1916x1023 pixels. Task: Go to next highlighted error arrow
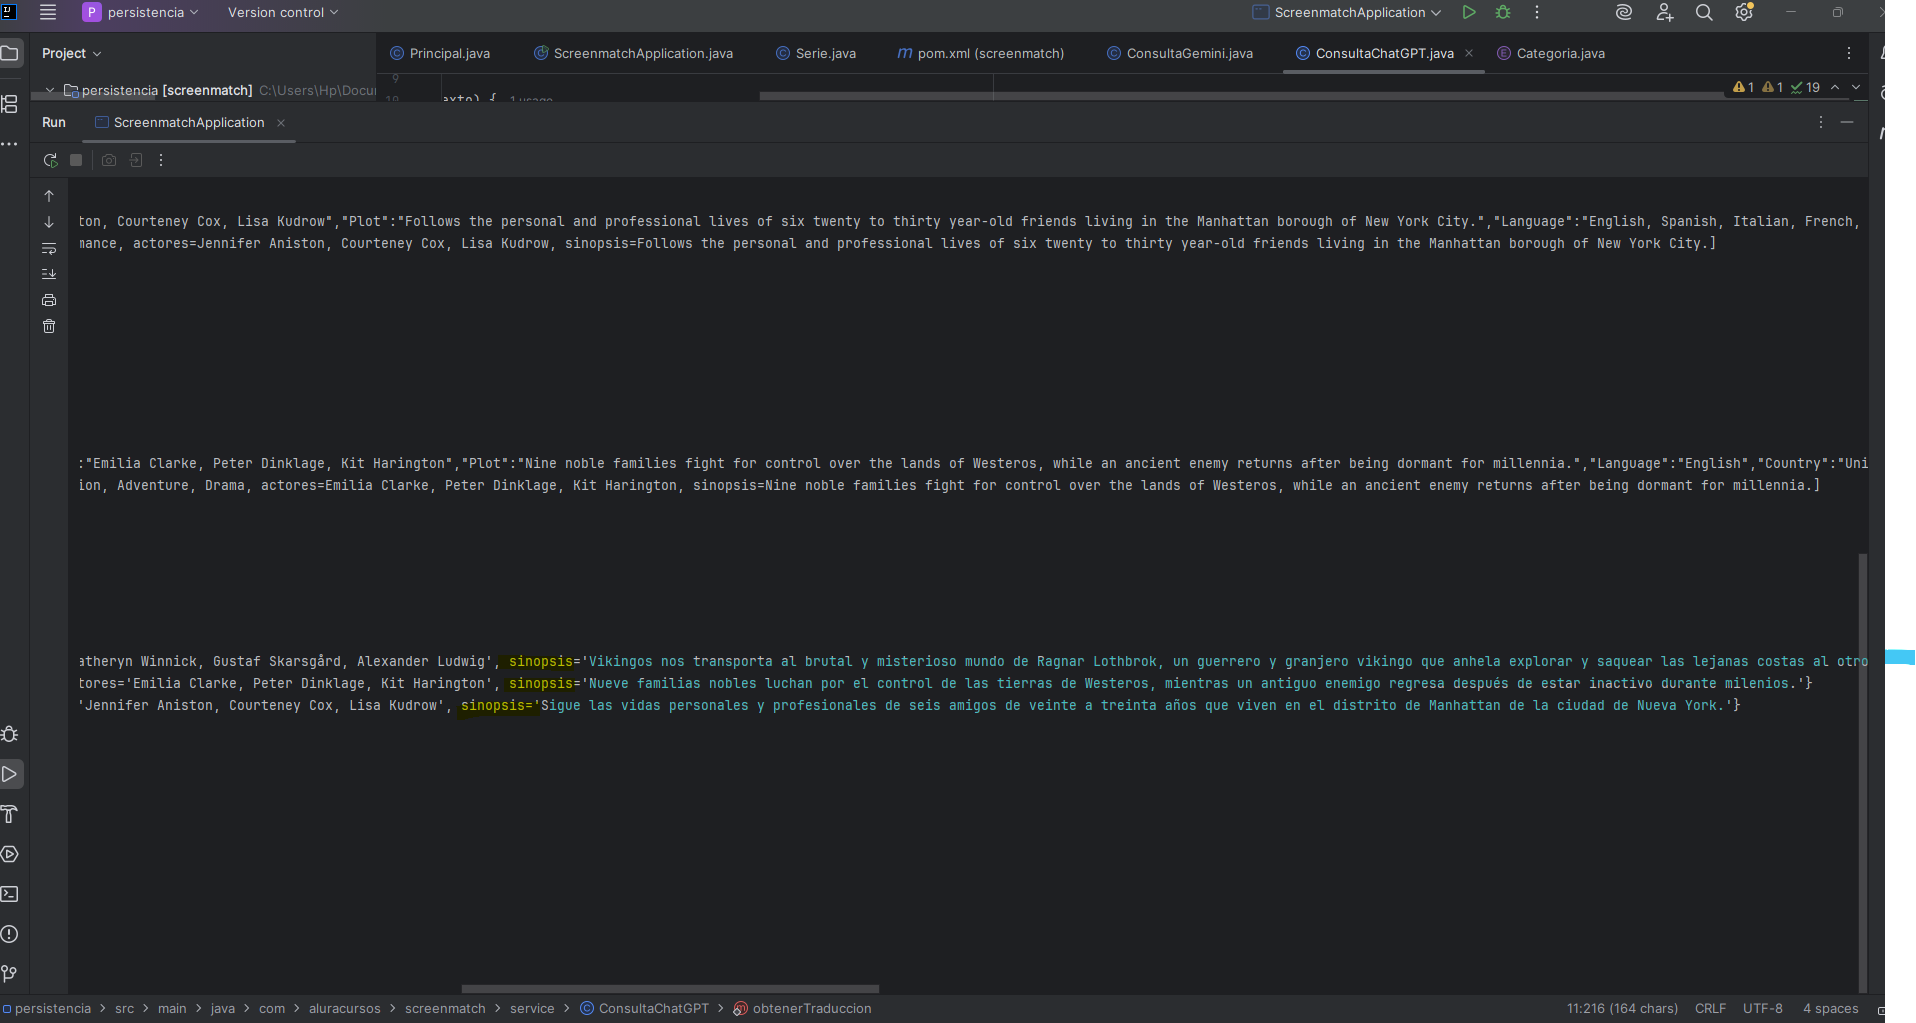pyautogui.click(x=1856, y=88)
